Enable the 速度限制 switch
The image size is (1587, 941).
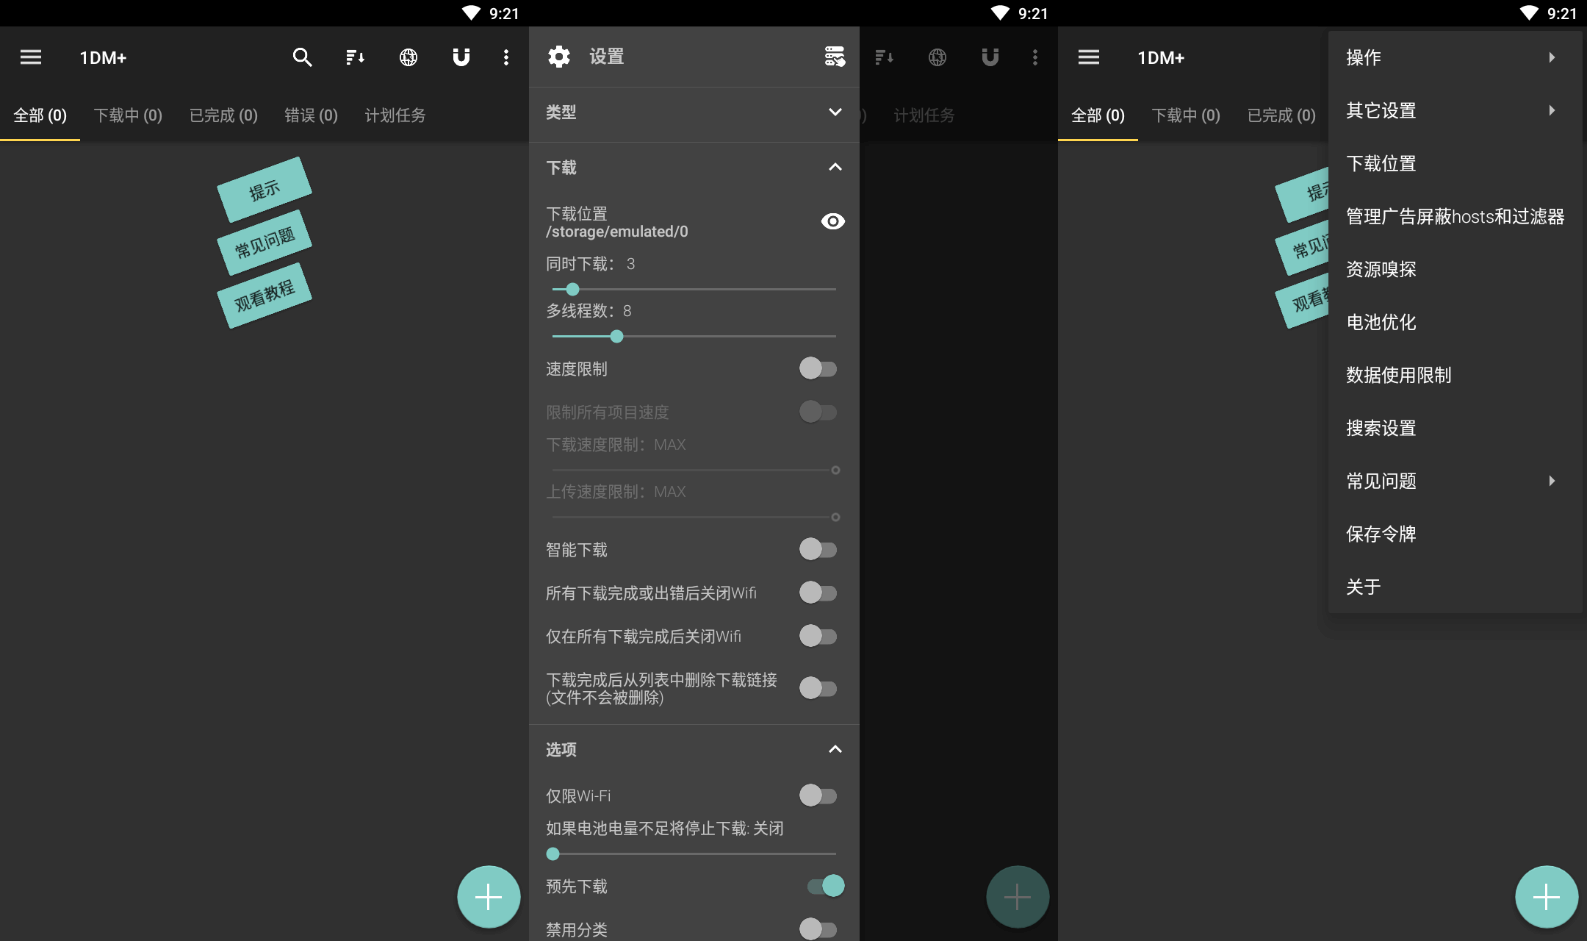coord(818,369)
